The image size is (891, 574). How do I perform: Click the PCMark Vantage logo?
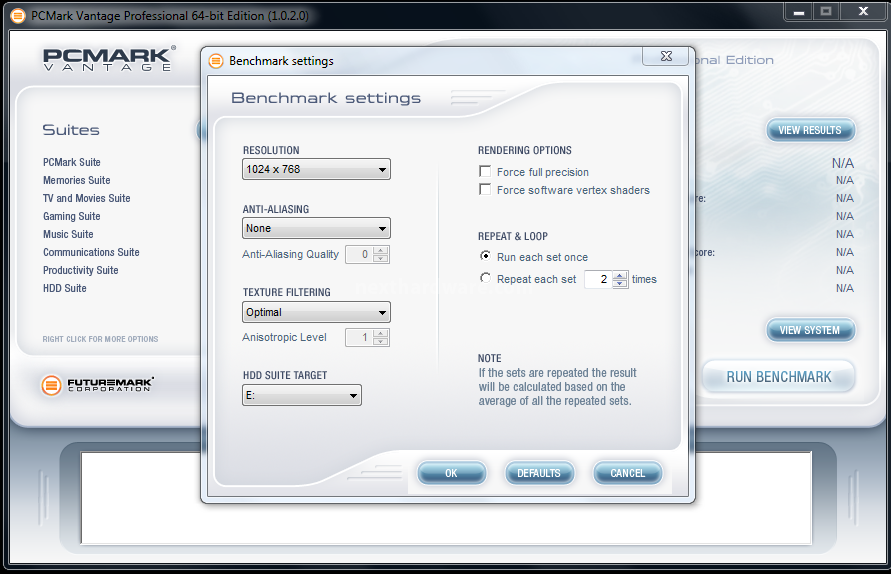point(110,58)
